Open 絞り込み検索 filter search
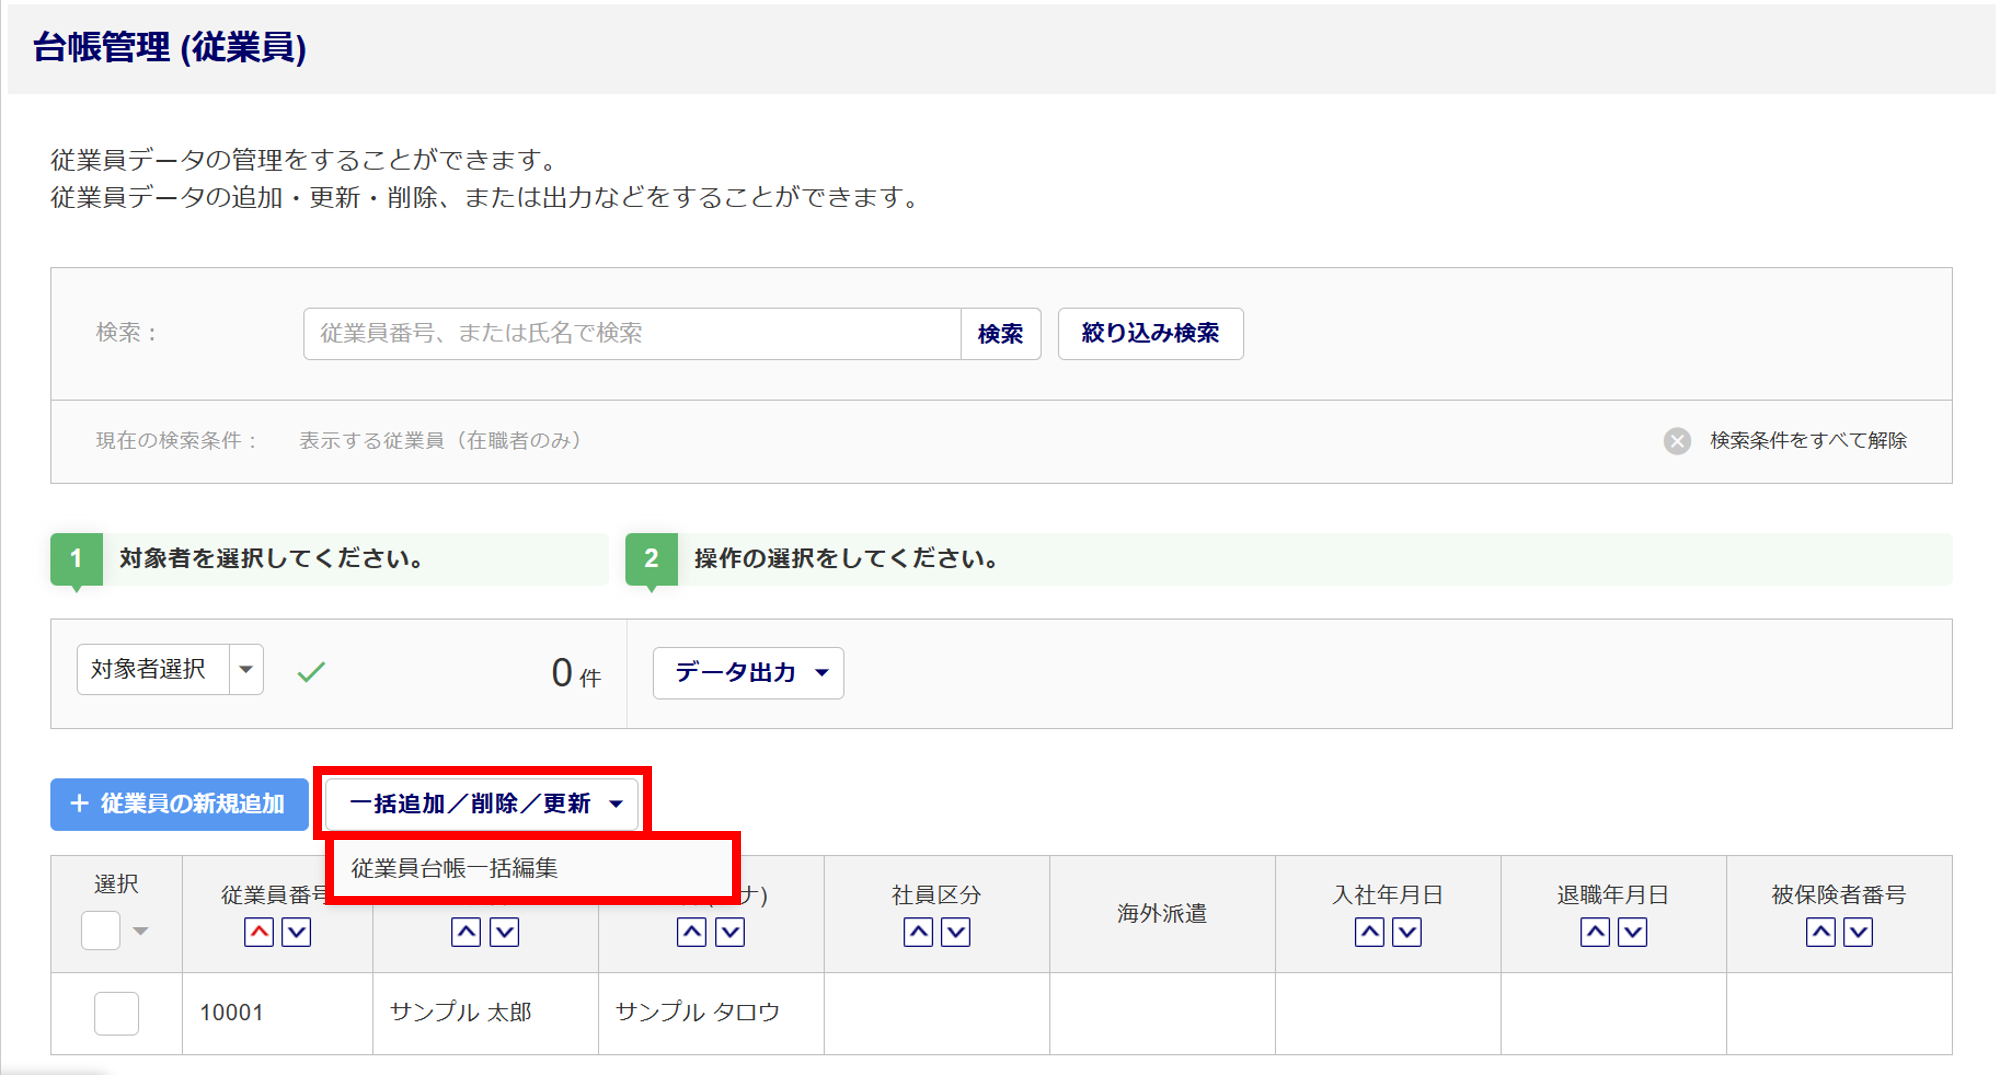Screen dimensions: 2000x1075 coord(1150,334)
